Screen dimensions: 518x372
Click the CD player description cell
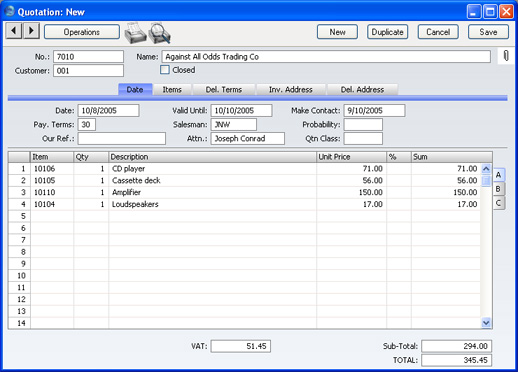(212, 169)
